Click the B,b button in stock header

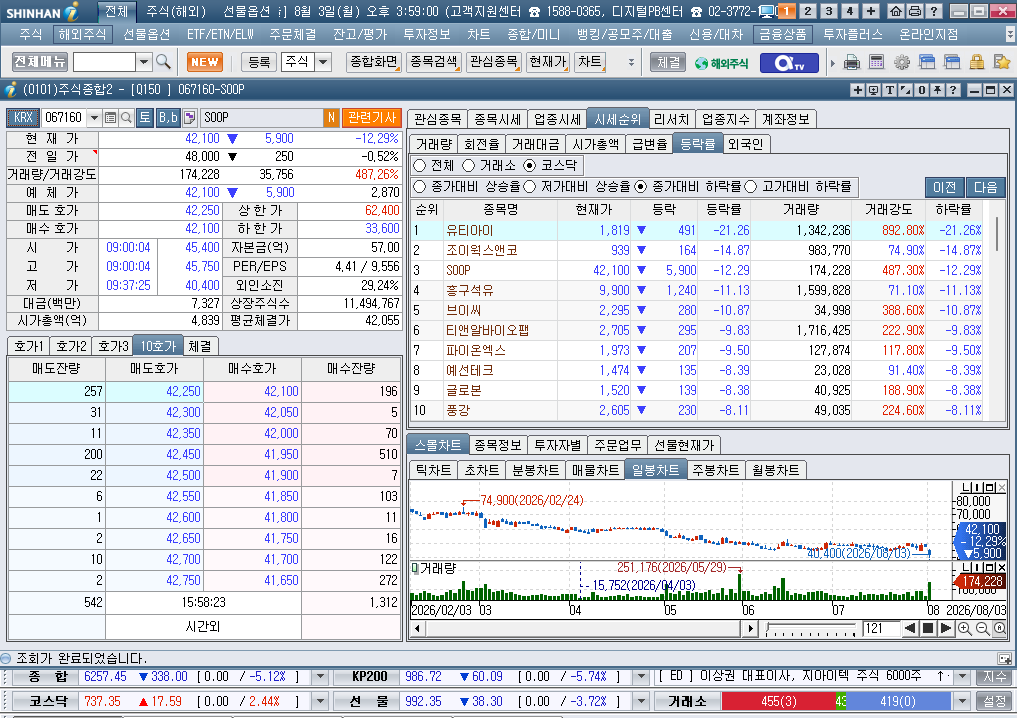point(168,117)
